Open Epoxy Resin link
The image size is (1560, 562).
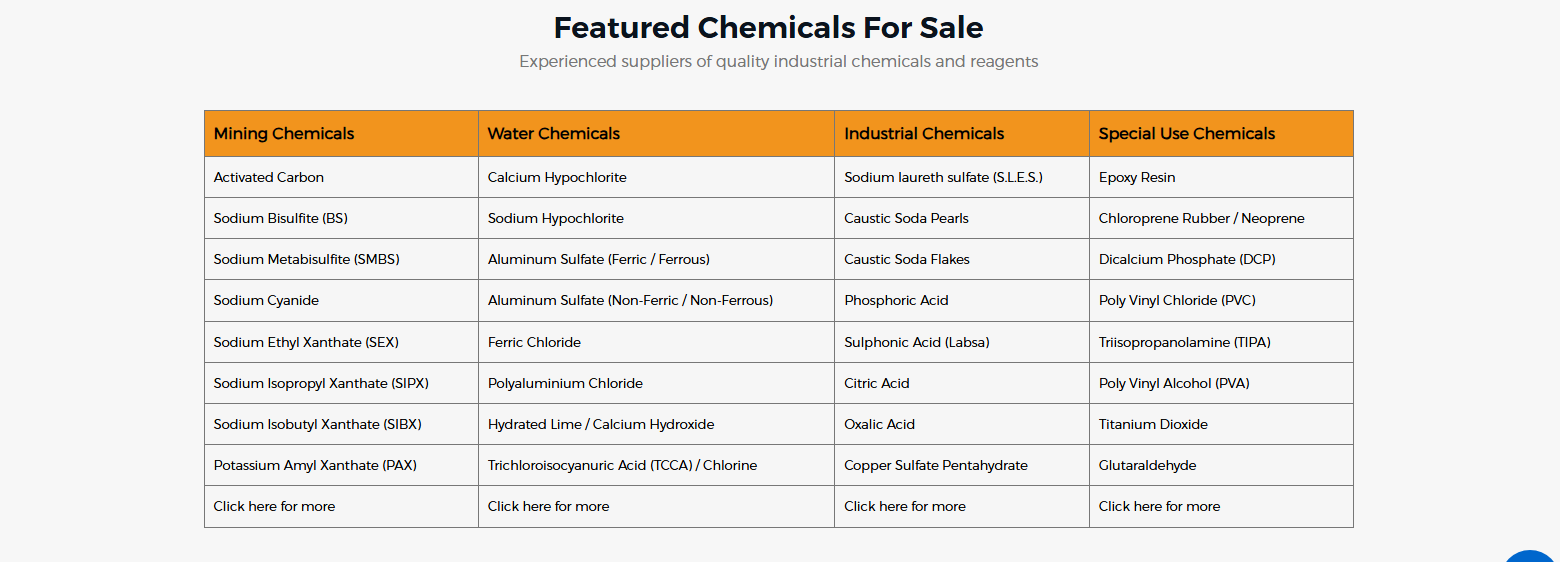(1136, 177)
